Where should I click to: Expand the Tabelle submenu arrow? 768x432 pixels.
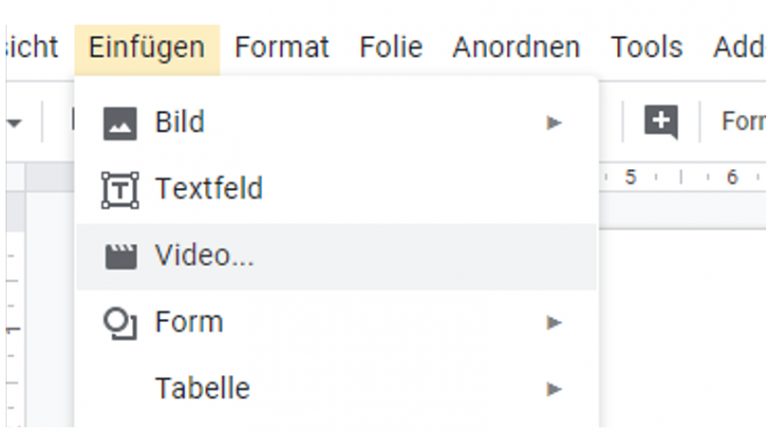[554, 389]
